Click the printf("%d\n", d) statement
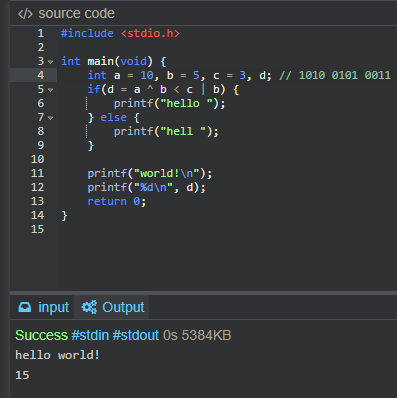The width and height of the screenshot is (397, 398). 146,187
